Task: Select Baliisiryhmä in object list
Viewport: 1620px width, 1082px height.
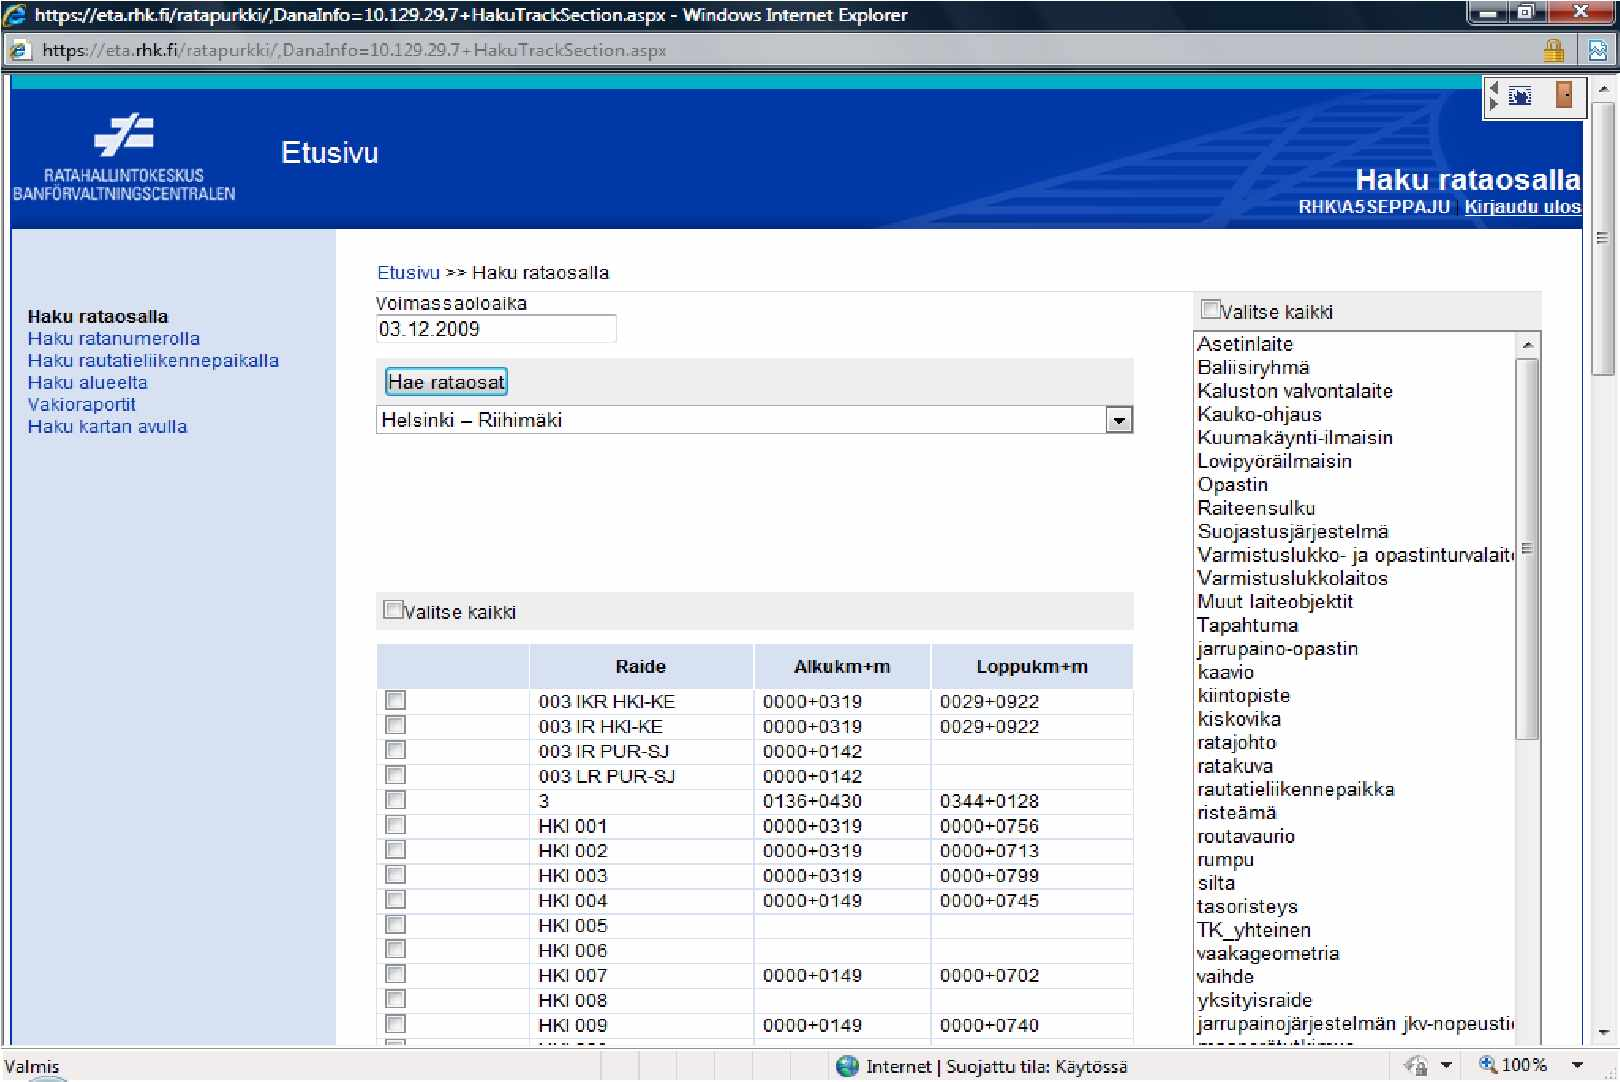Action: [1253, 368]
